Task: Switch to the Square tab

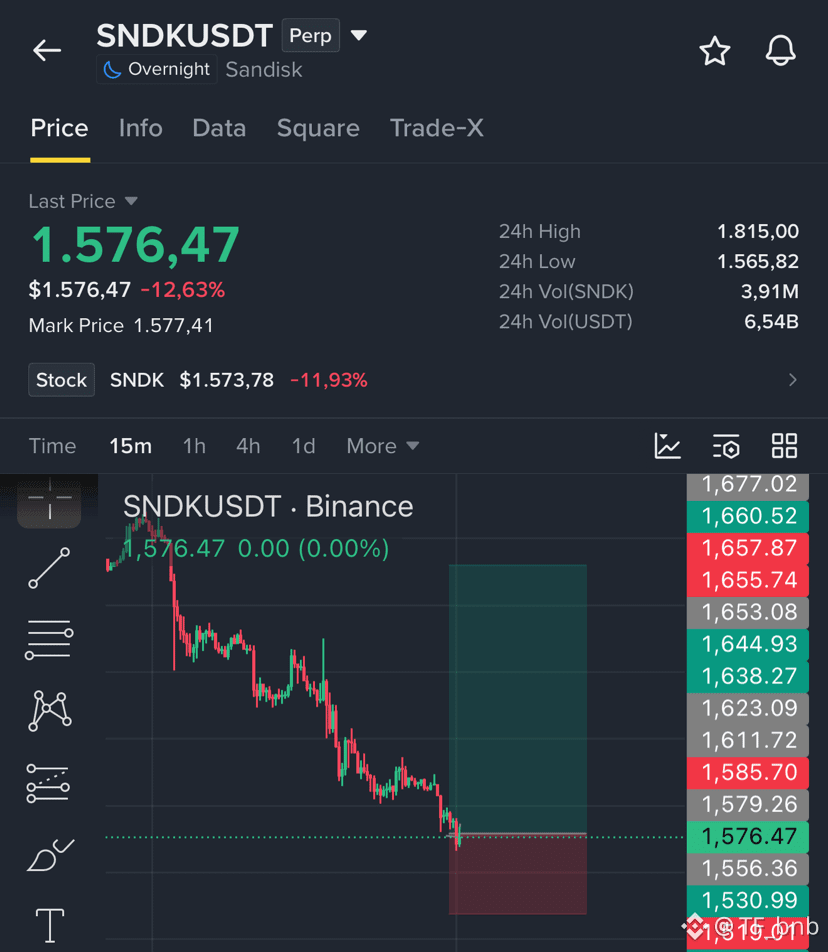Action: [x=318, y=128]
